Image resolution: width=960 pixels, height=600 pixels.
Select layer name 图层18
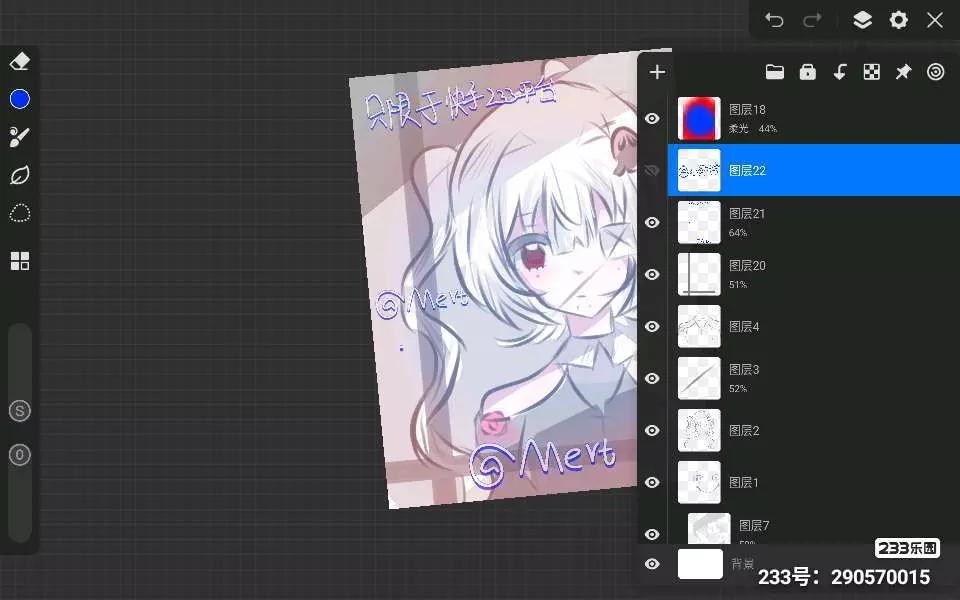pos(747,110)
